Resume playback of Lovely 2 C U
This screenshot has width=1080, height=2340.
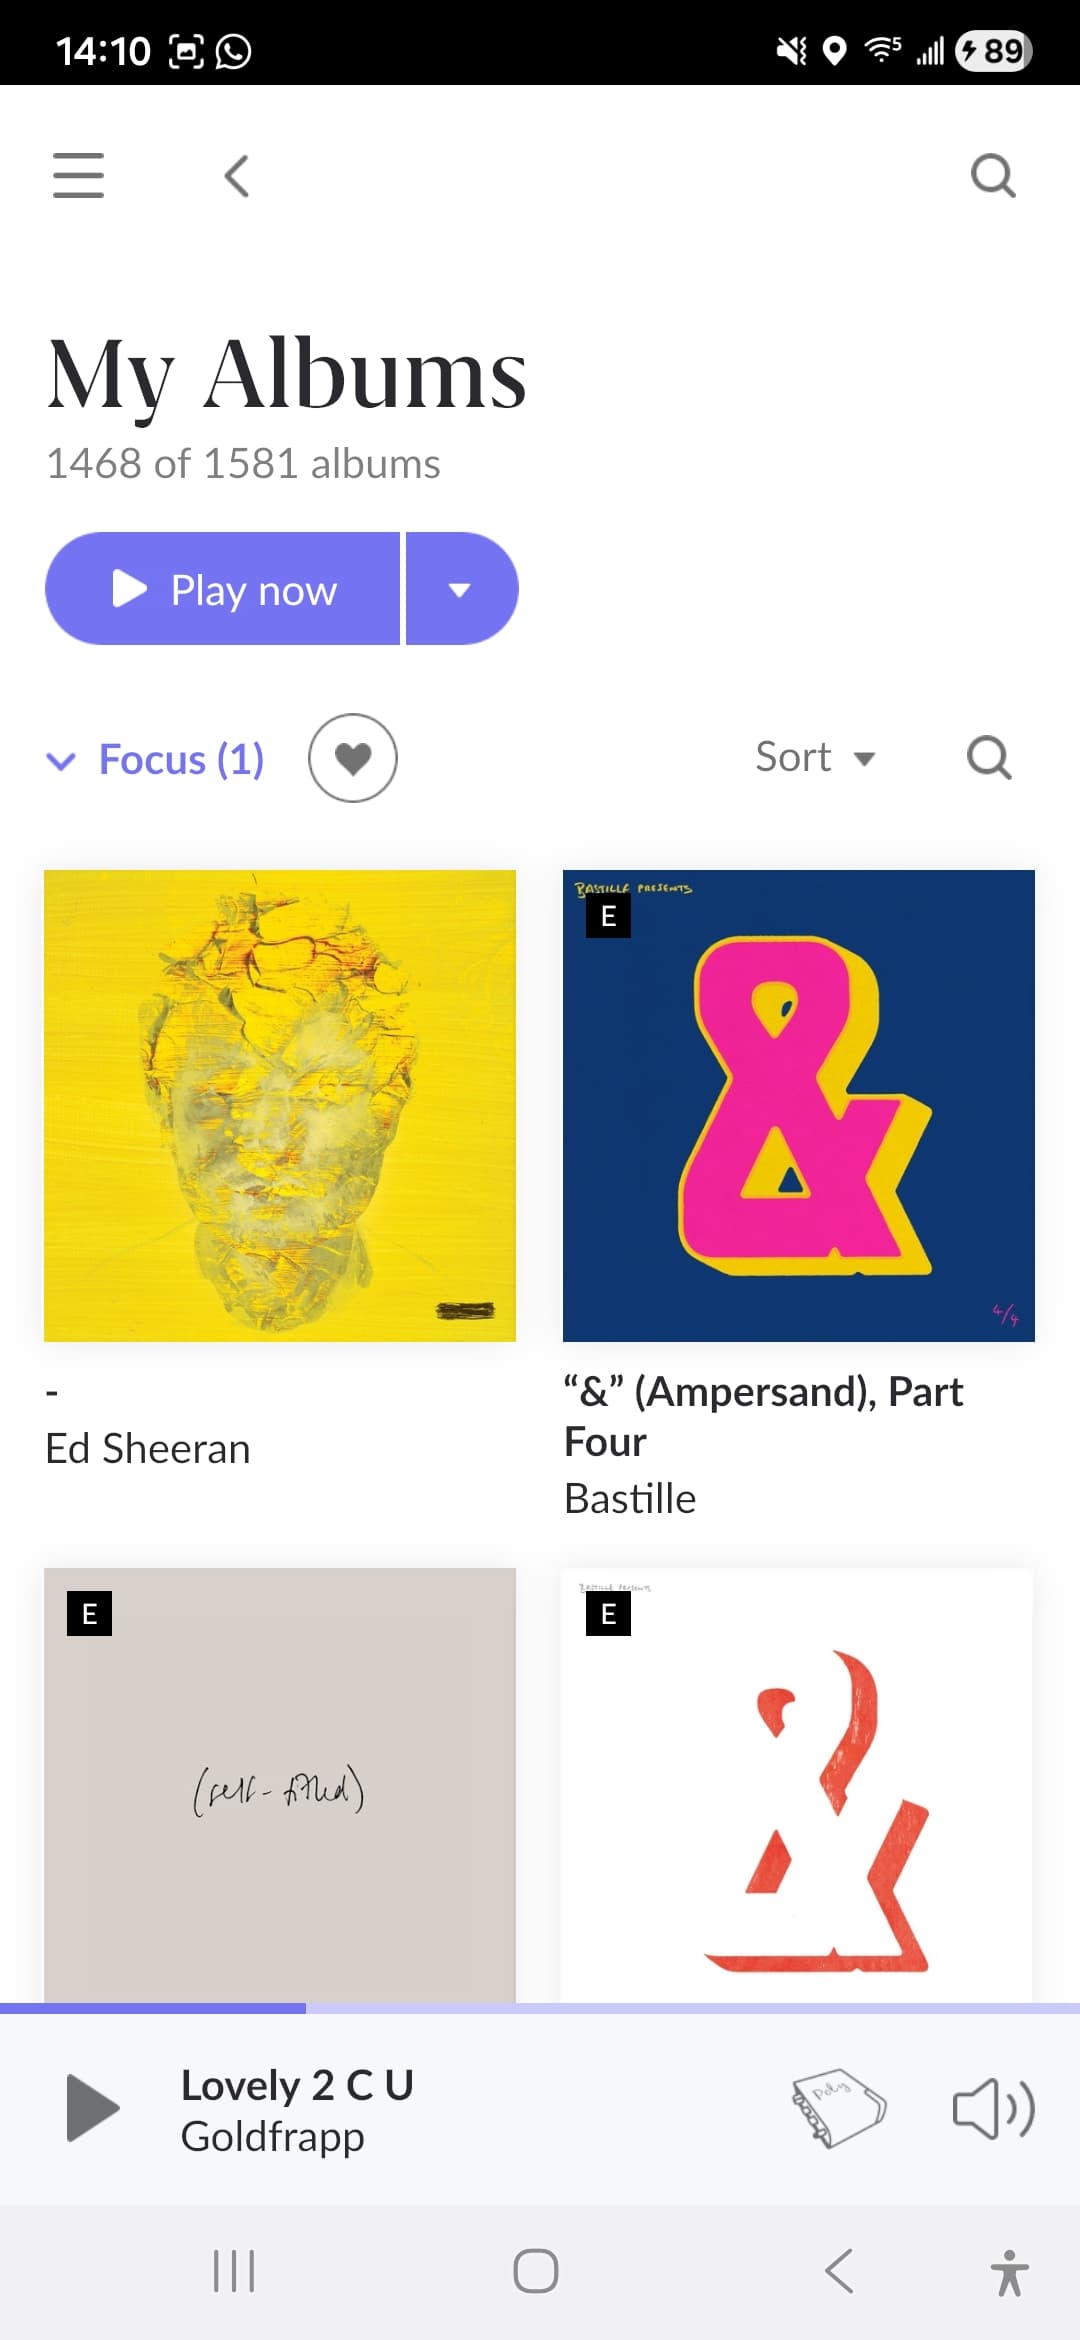coord(93,2108)
